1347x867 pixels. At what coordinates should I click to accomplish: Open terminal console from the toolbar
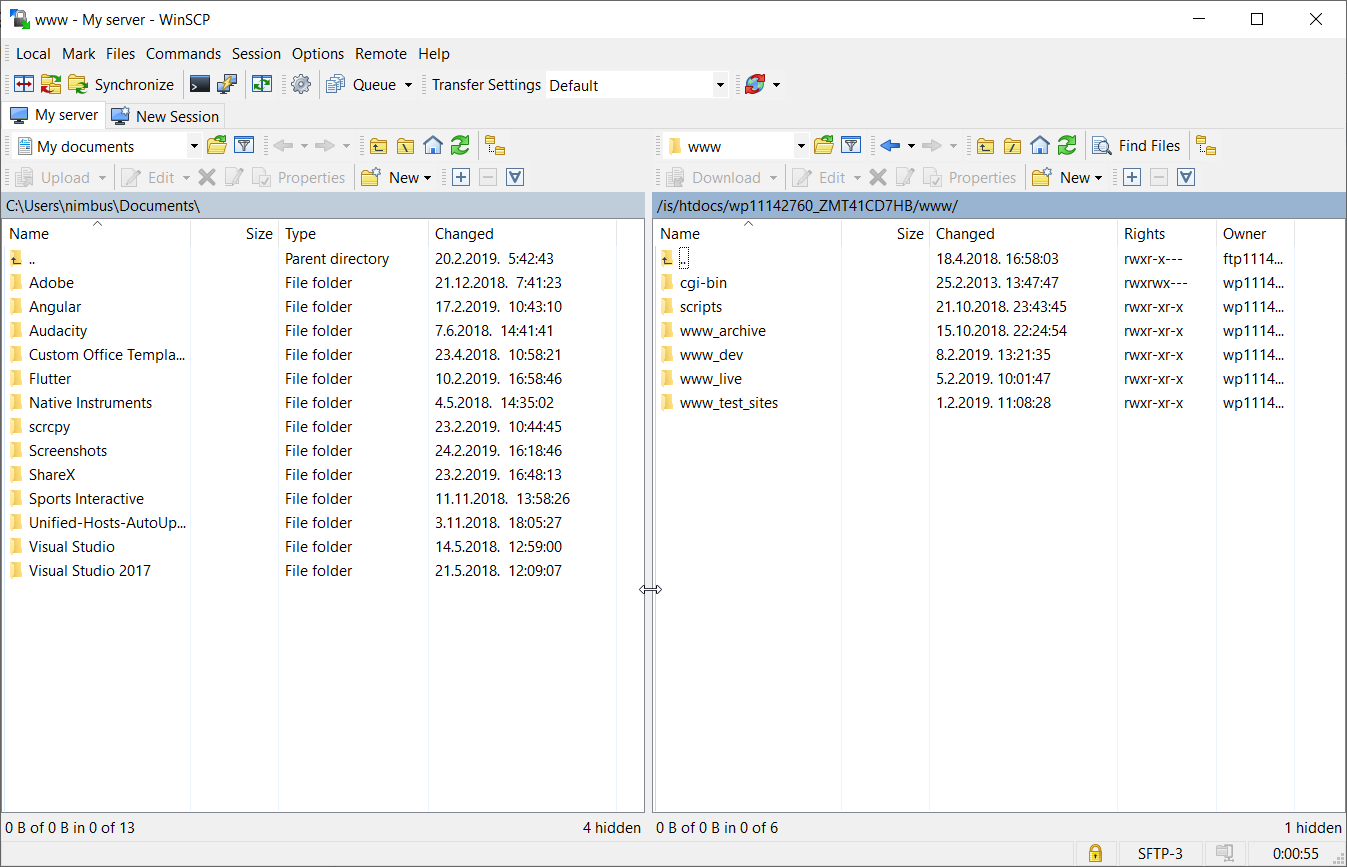[200, 85]
